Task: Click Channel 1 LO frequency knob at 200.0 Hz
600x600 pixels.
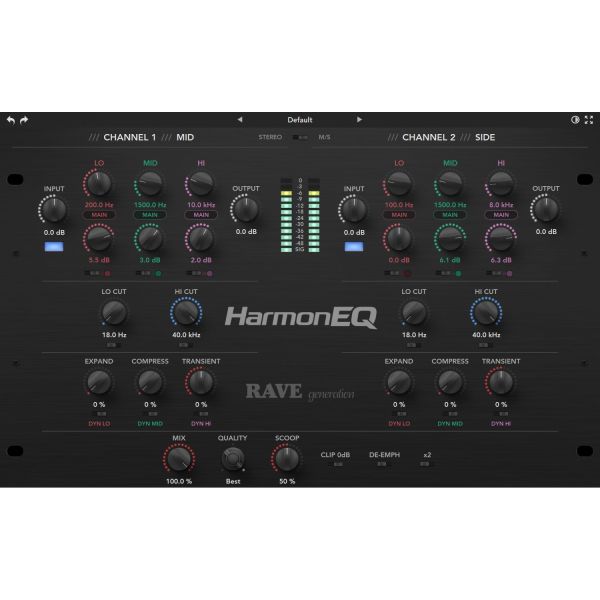Action: tap(99, 184)
